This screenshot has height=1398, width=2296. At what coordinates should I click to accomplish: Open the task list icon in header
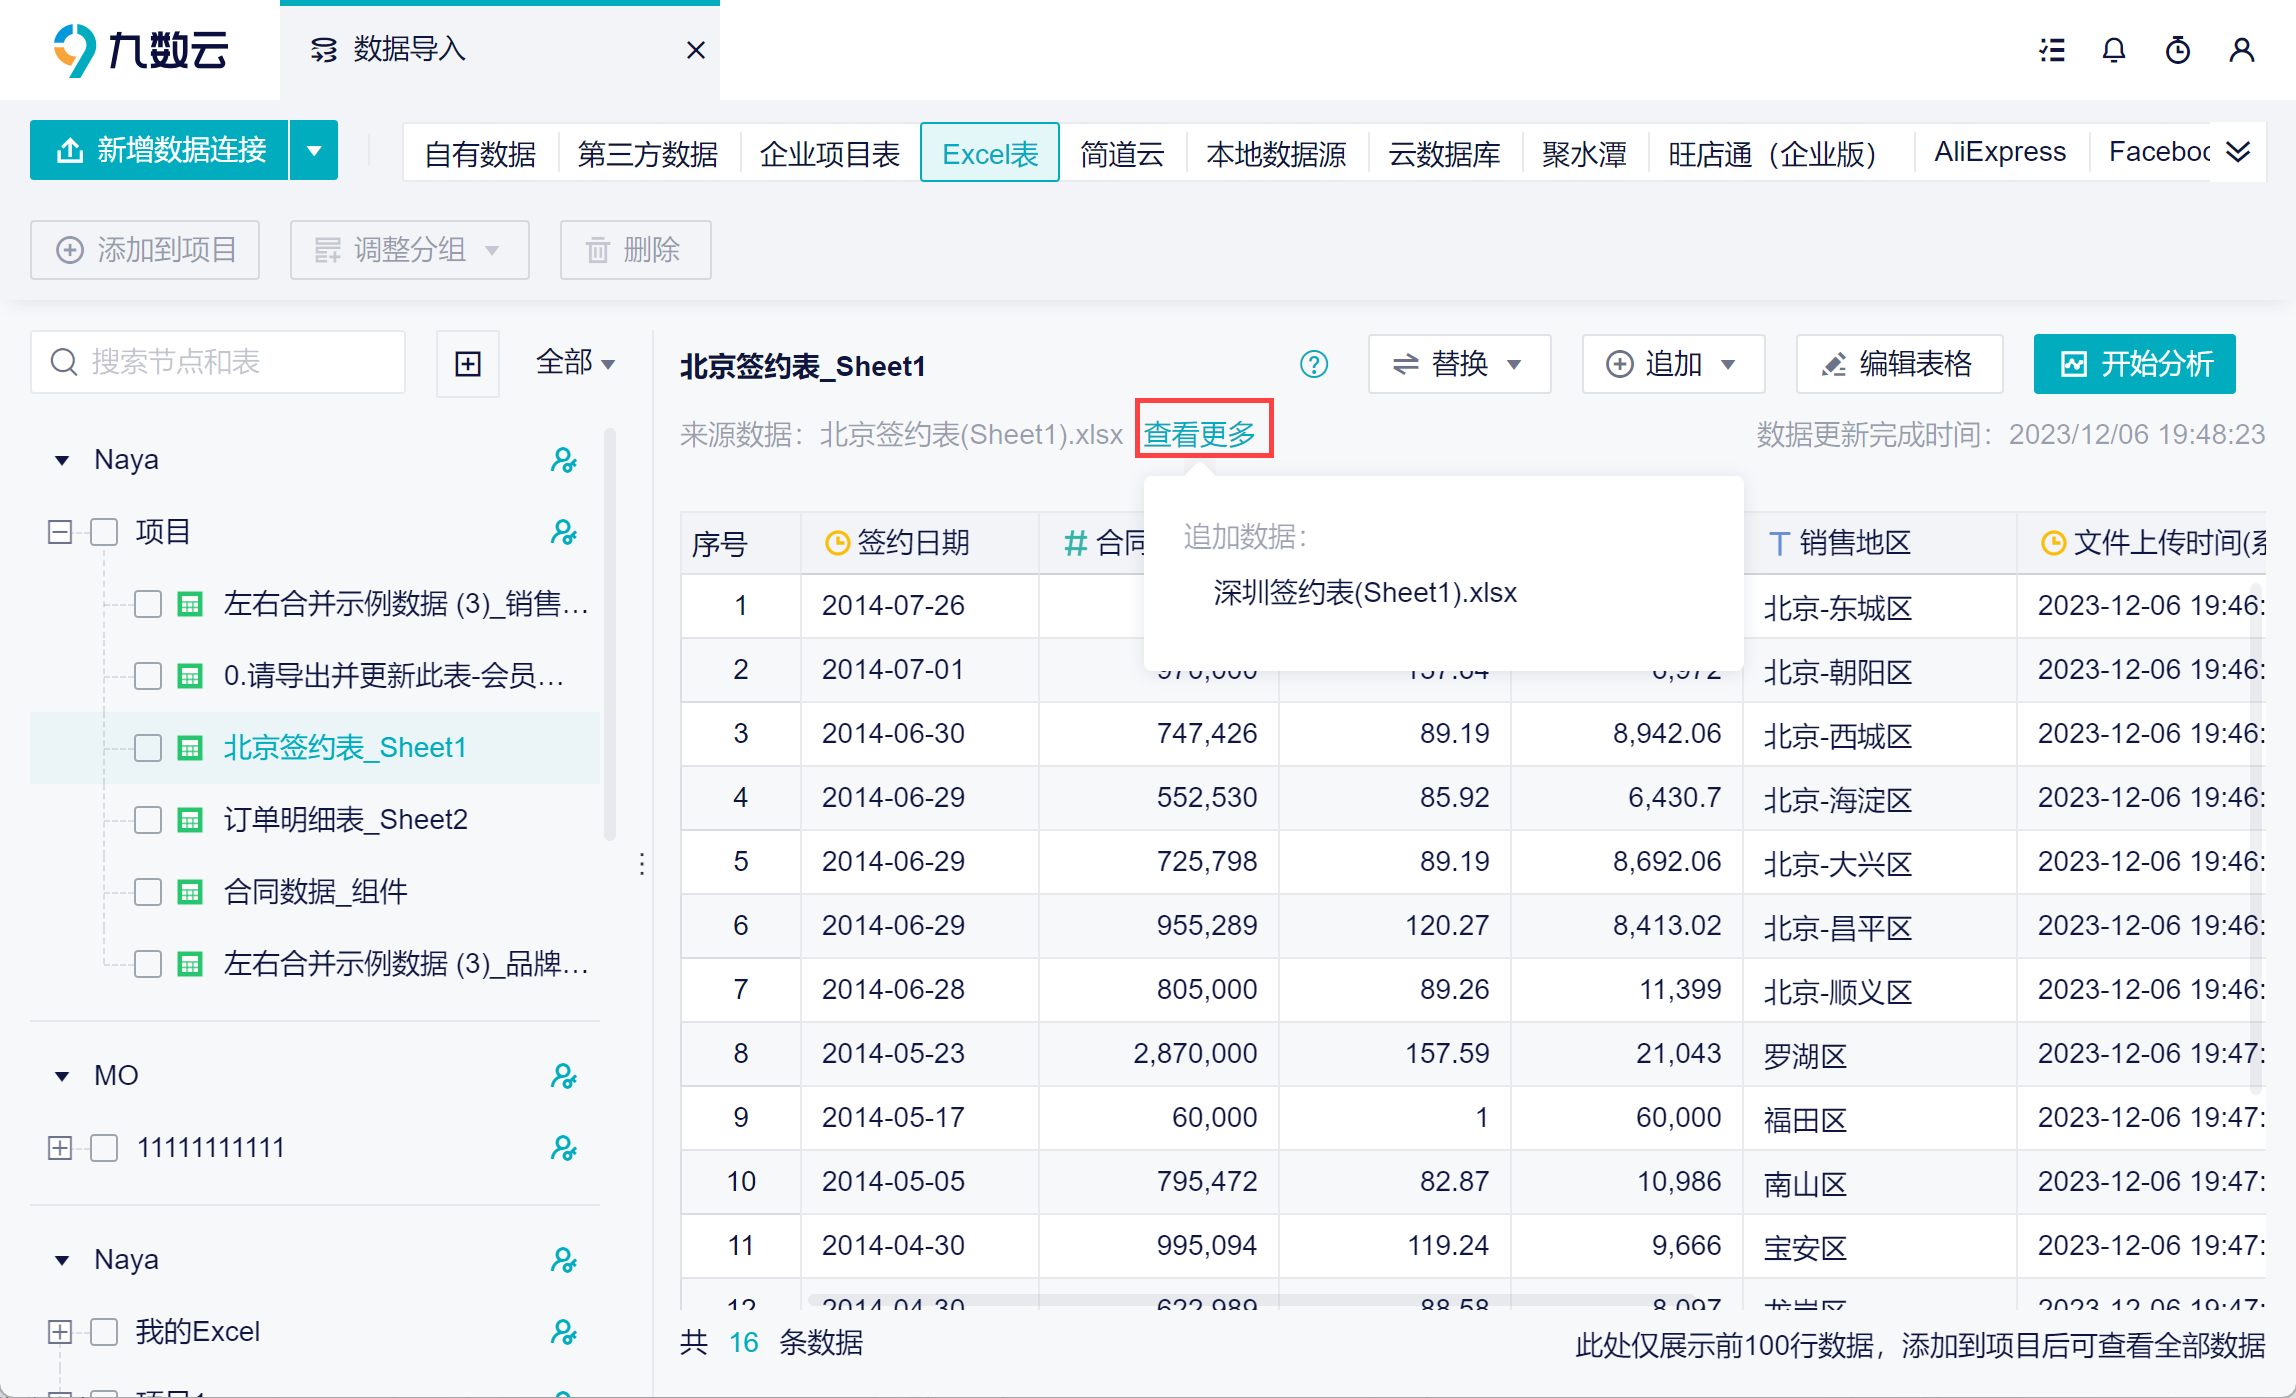(2051, 50)
